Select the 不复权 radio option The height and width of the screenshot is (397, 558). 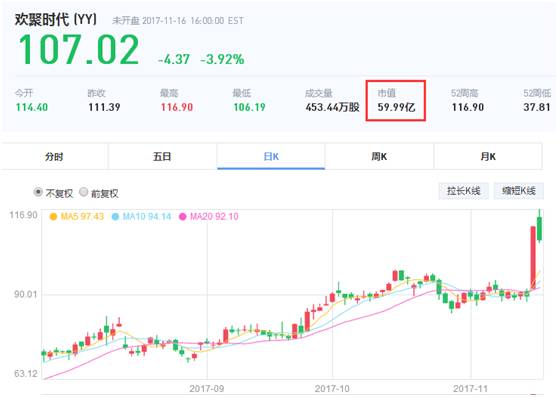38,192
